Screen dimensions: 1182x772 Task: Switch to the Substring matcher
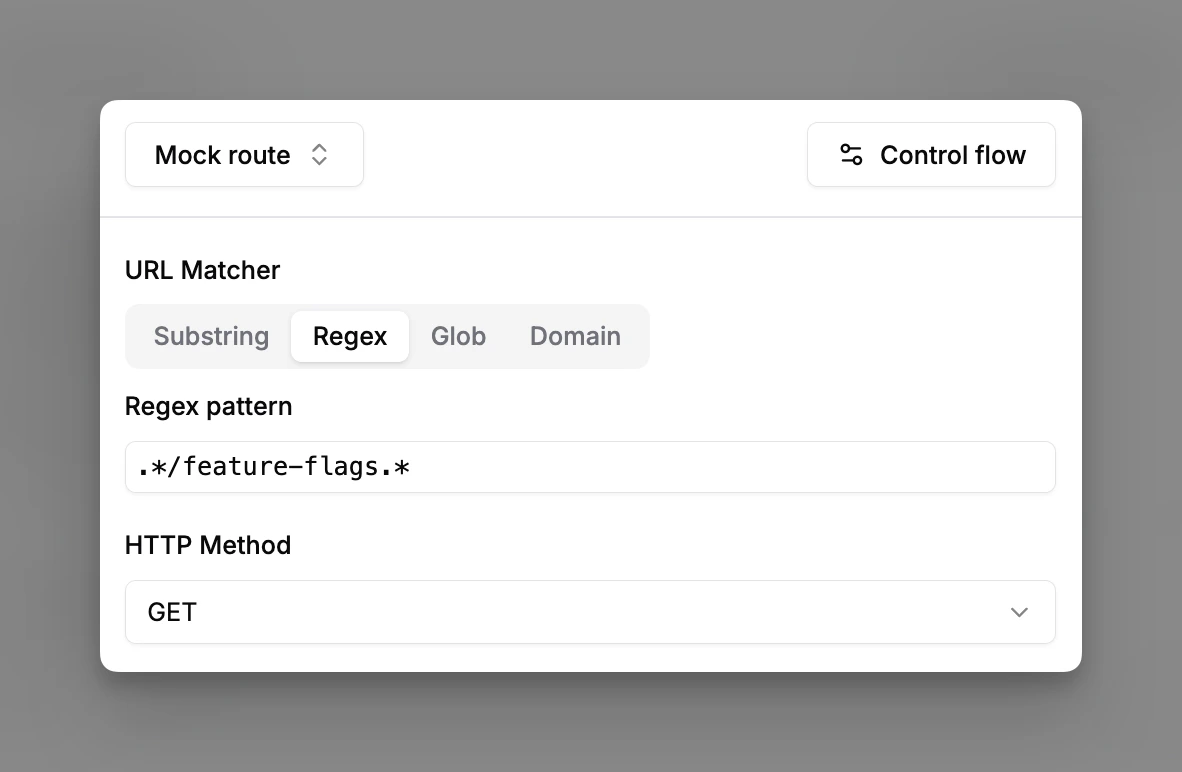211,336
